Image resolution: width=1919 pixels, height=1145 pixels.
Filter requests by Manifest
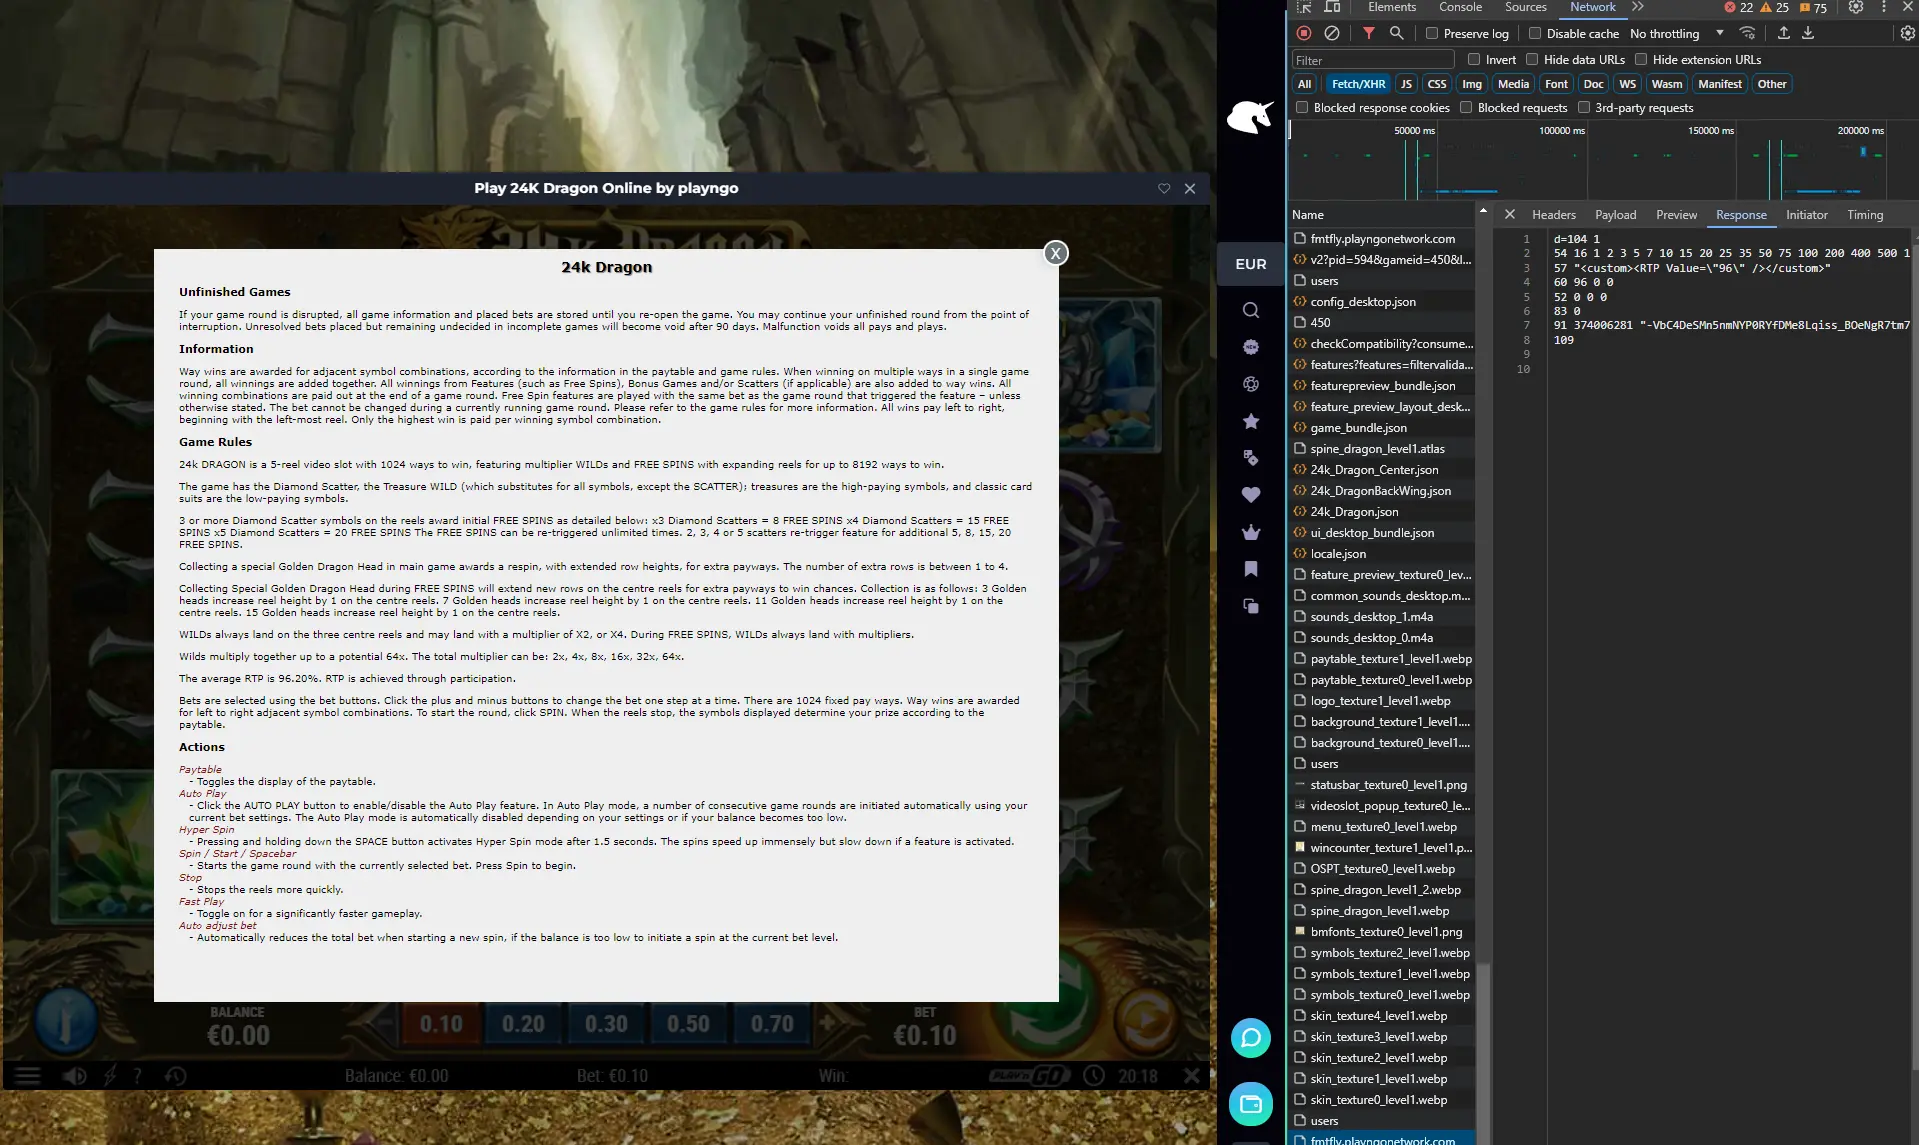click(x=1720, y=84)
